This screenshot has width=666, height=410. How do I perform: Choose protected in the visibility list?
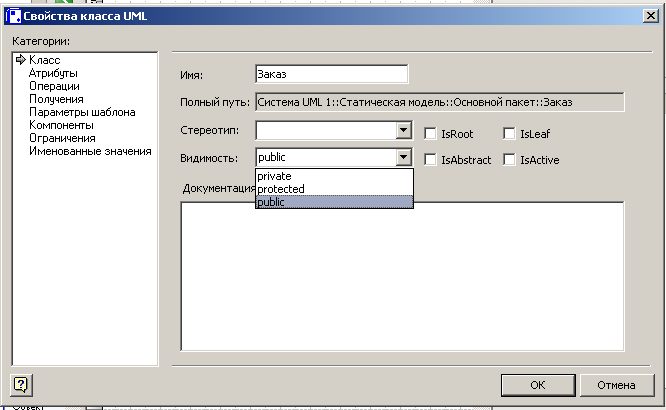click(334, 189)
